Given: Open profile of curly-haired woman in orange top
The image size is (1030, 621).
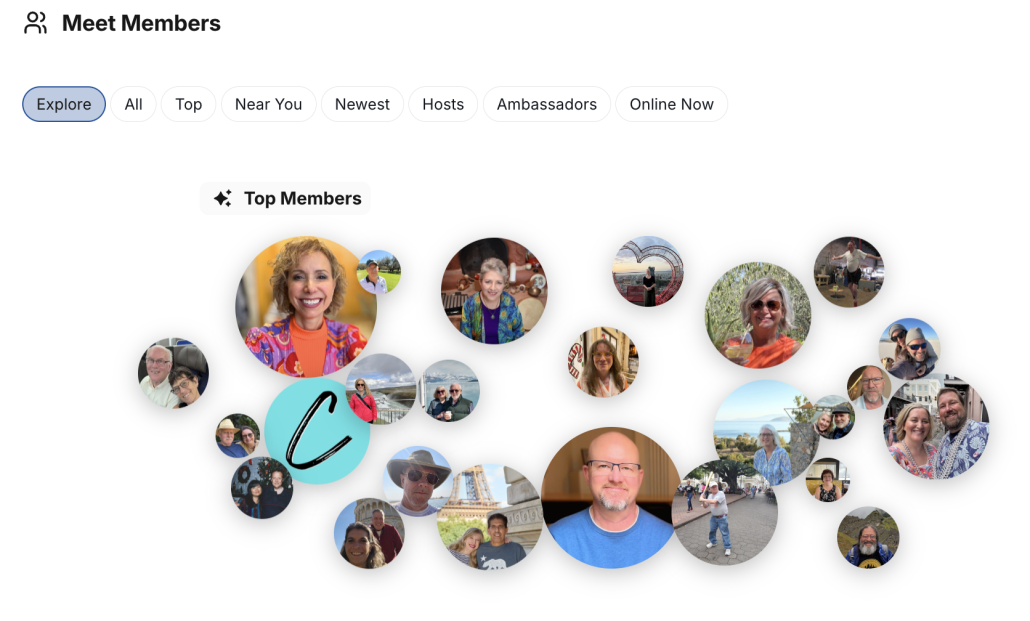Looking at the screenshot, I should click(x=306, y=307).
